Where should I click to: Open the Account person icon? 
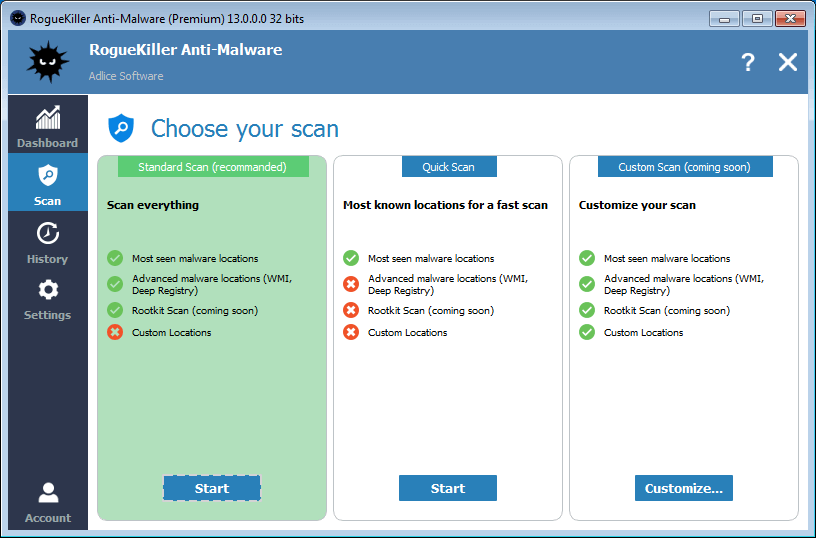coord(47,493)
